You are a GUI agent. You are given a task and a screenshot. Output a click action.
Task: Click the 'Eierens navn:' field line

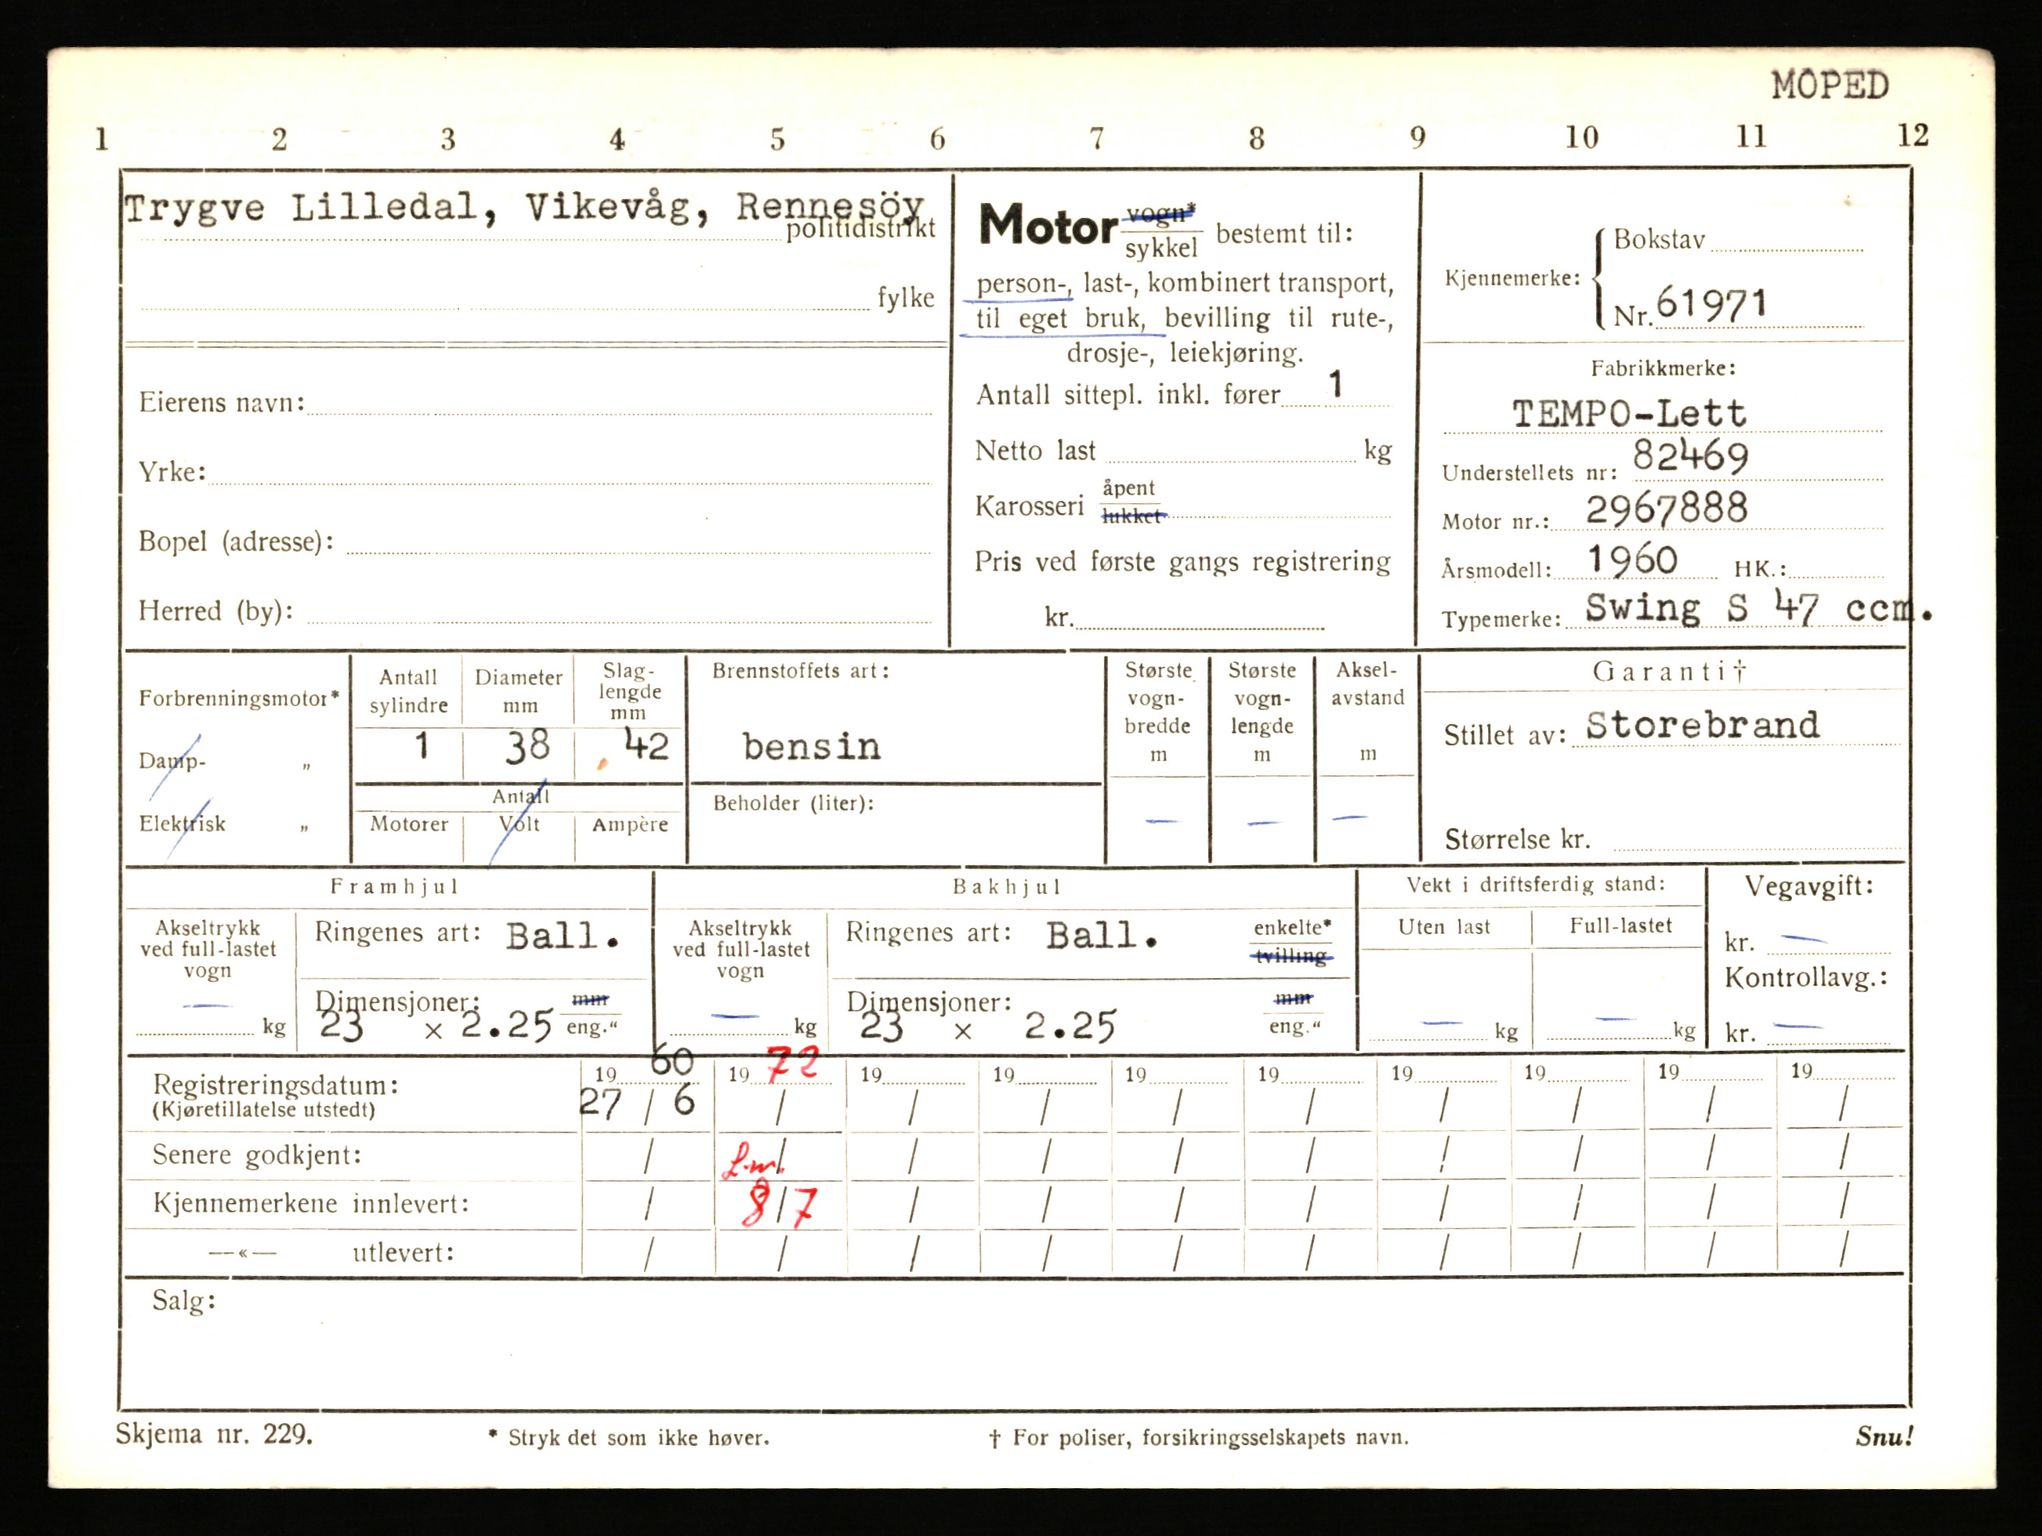pos(619,404)
